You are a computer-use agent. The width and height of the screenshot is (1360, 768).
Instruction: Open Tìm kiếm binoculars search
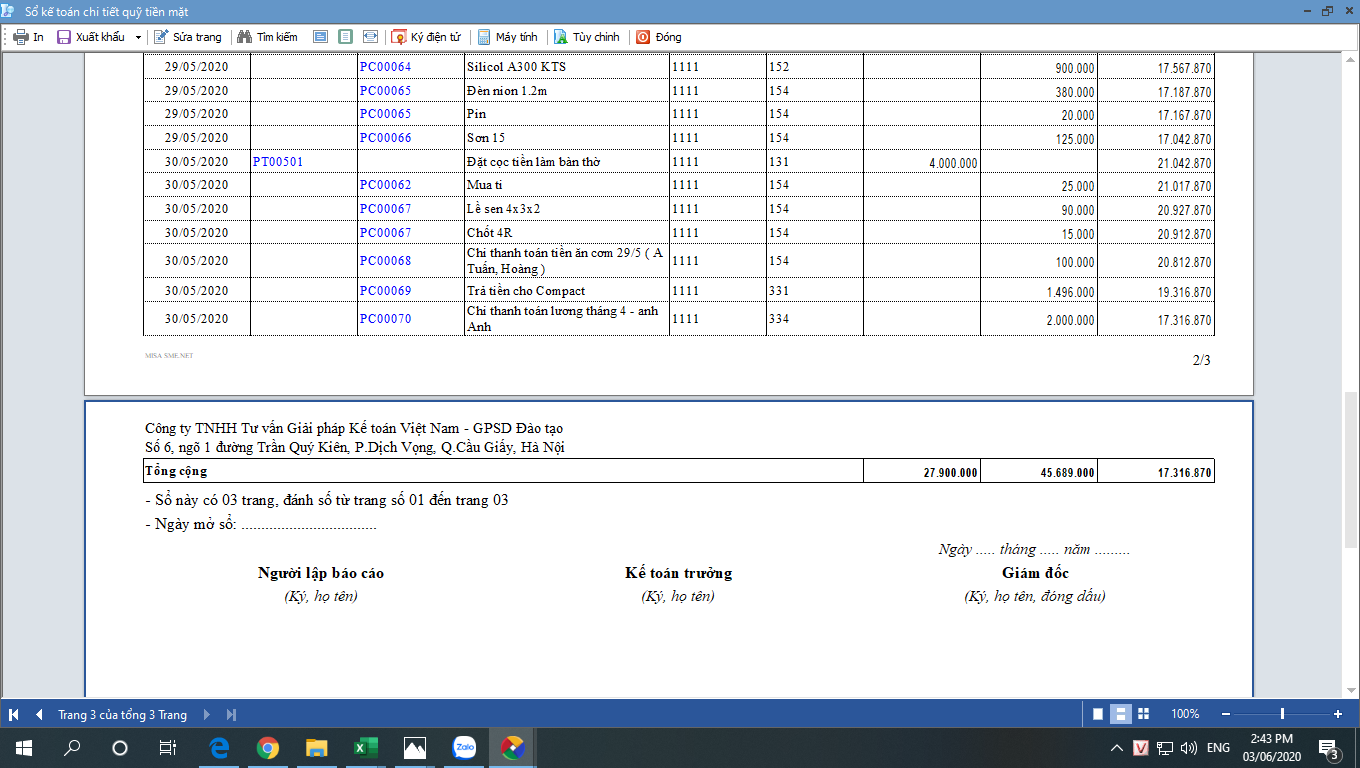click(x=244, y=37)
